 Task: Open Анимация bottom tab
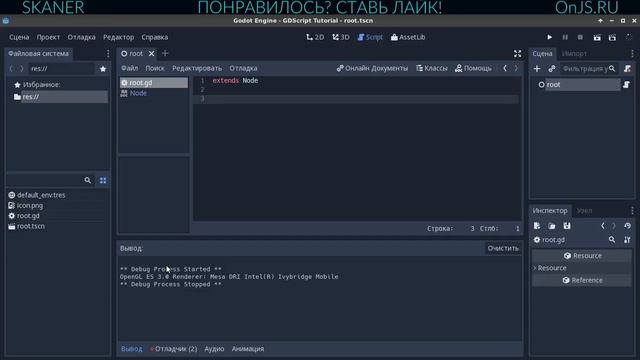click(x=248, y=349)
